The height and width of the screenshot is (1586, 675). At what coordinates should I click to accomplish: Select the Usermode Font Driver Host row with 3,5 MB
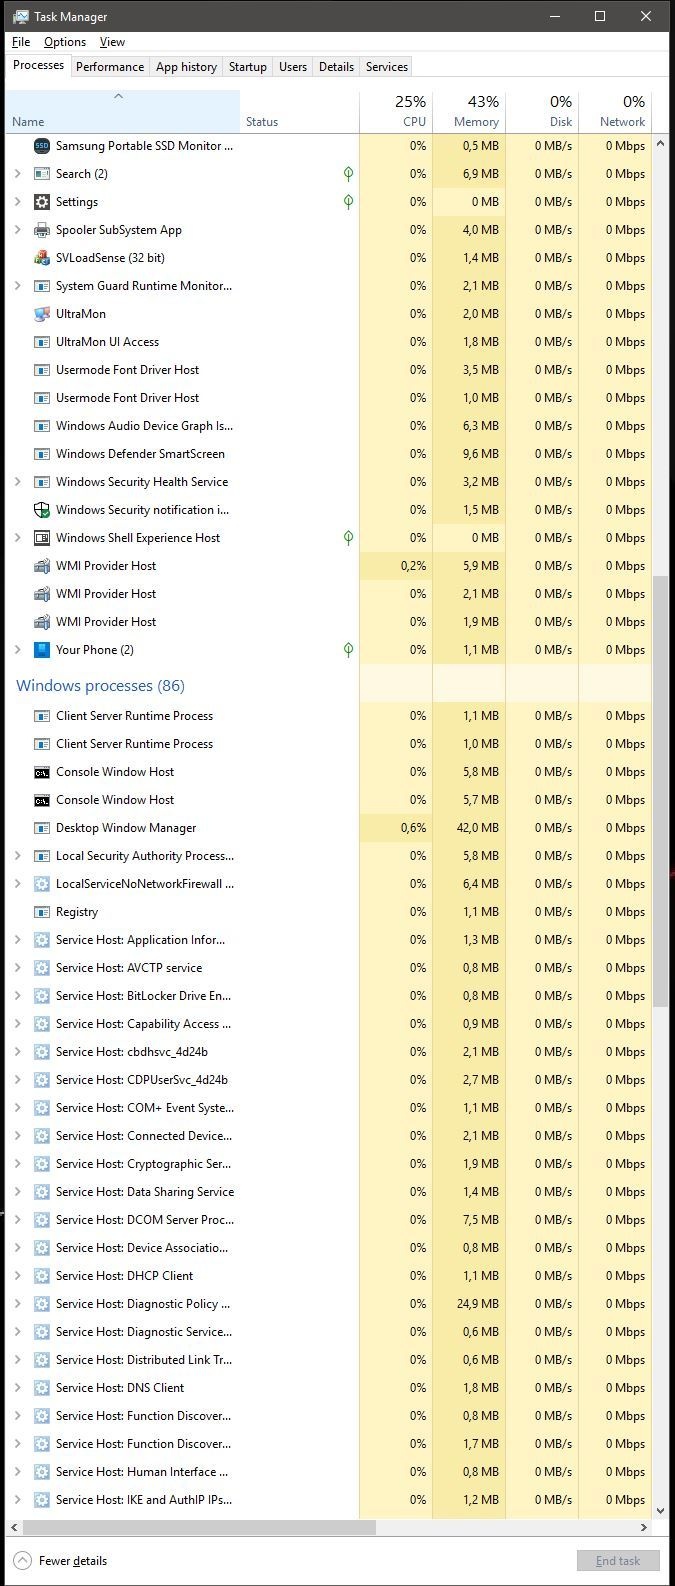pos(329,369)
